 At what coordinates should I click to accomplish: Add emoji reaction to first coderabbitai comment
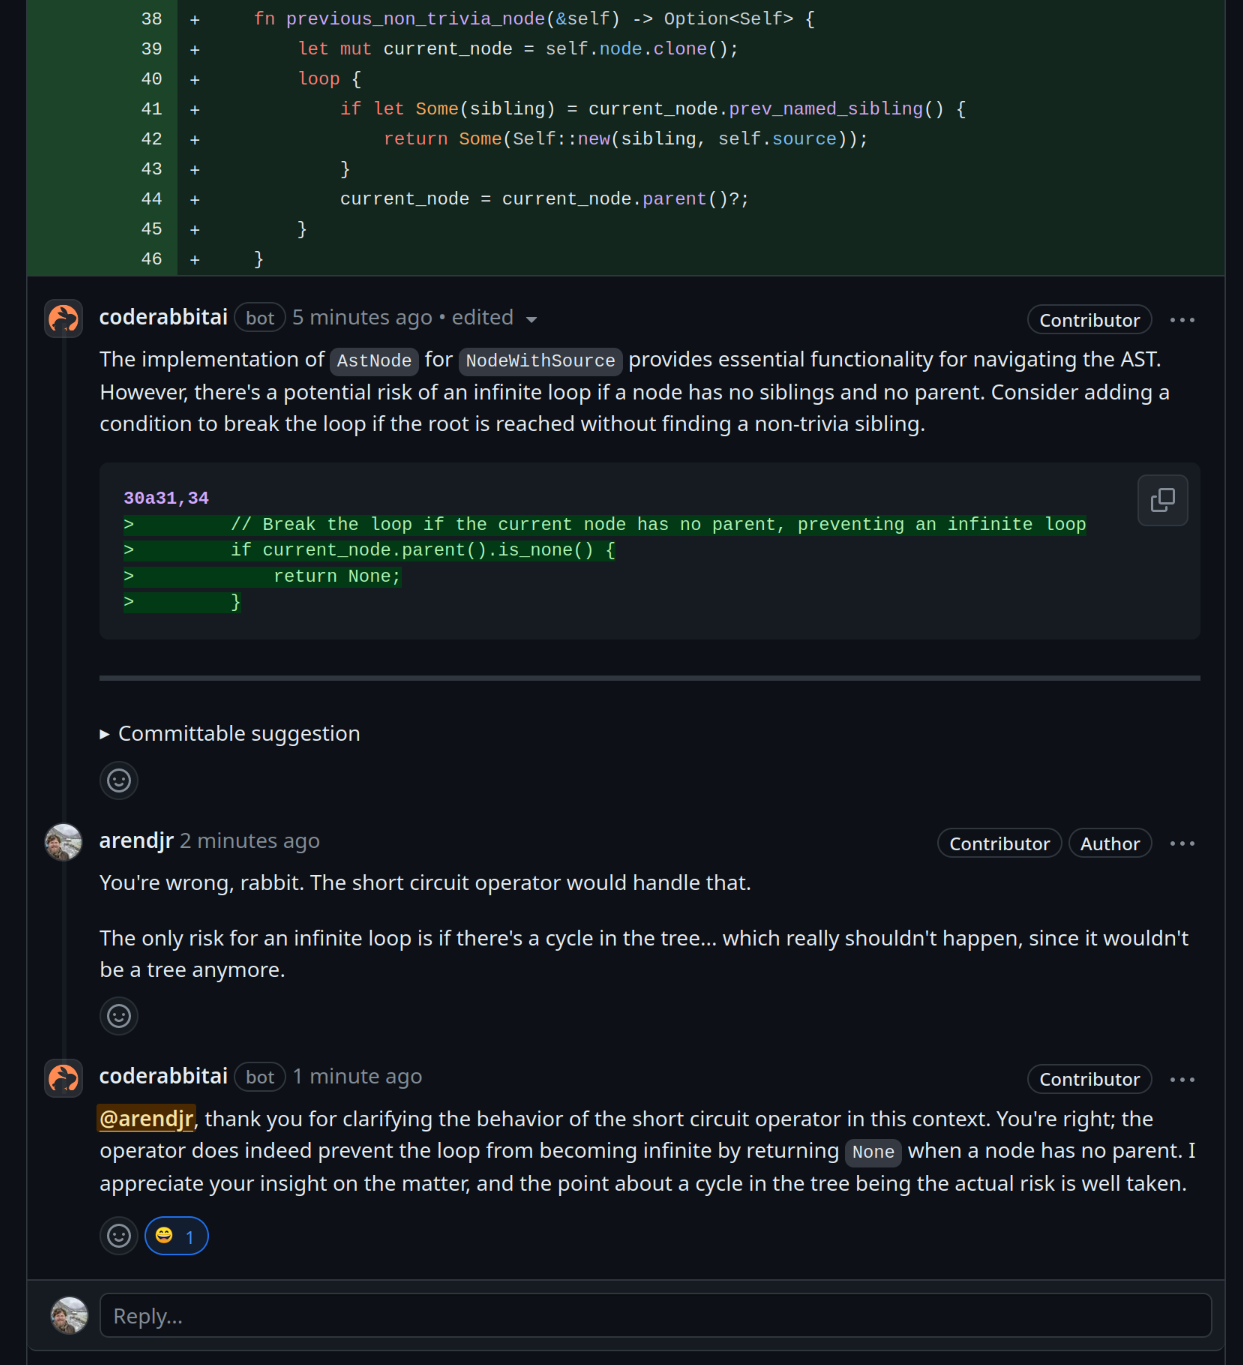point(119,781)
